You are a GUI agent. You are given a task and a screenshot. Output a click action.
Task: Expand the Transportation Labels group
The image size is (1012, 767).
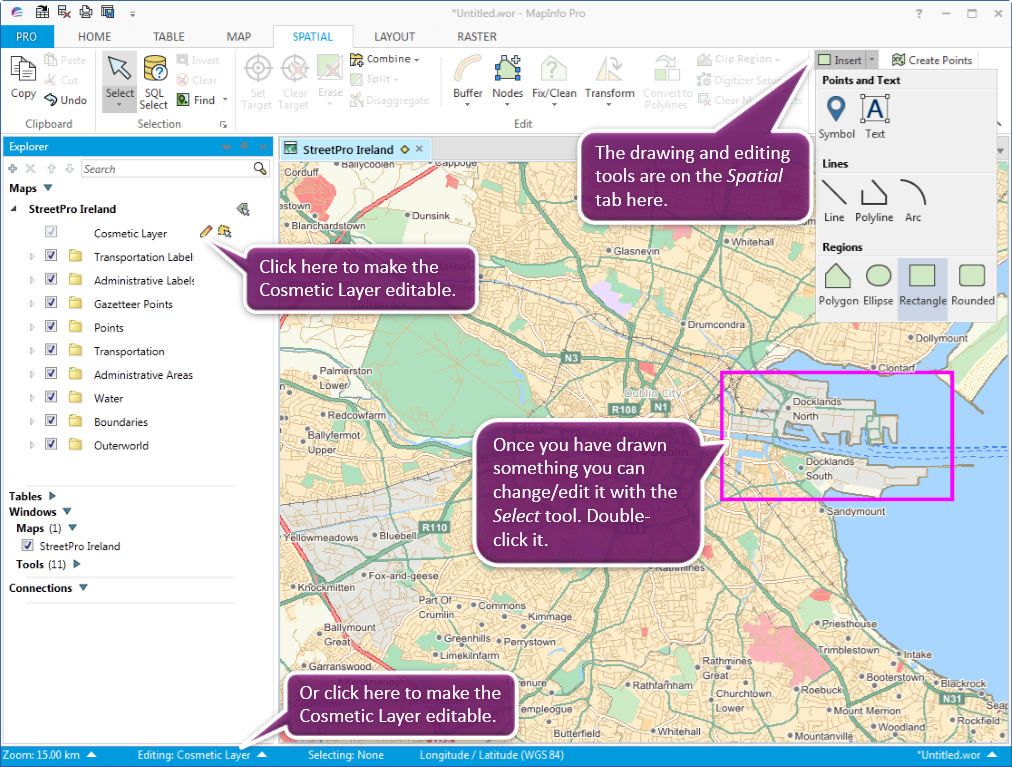coord(32,256)
